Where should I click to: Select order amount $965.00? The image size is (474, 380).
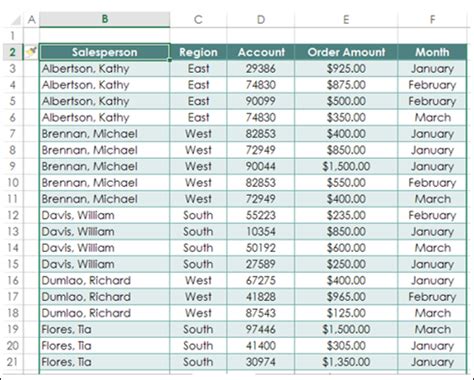(346, 297)
